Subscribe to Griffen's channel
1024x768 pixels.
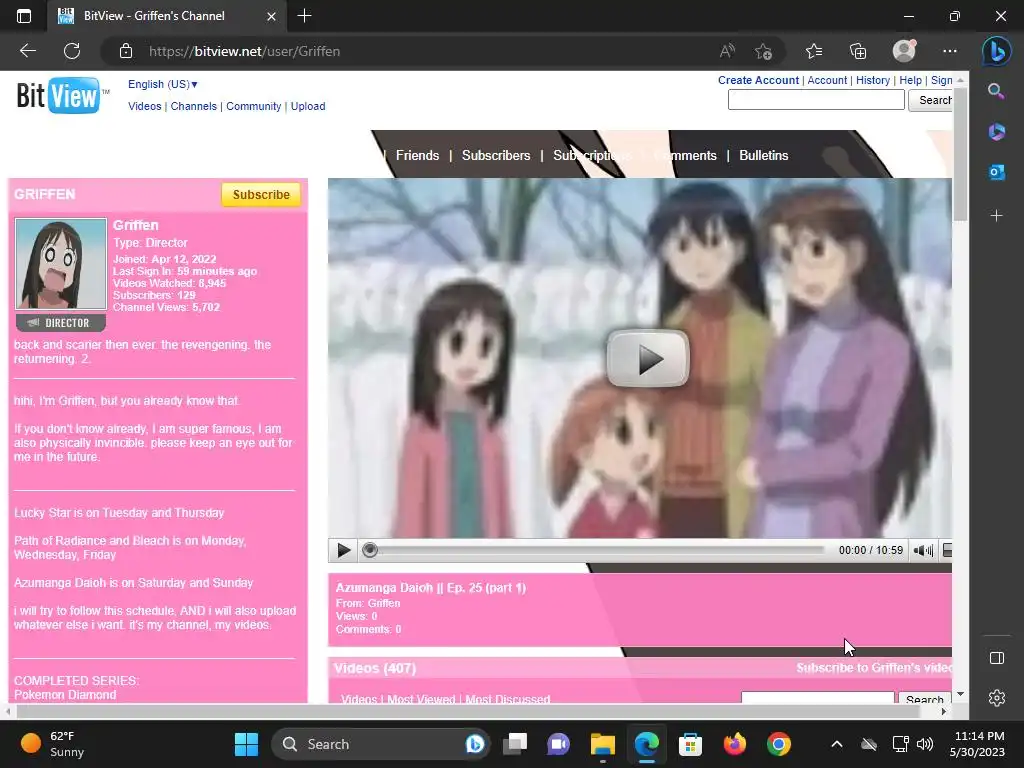point(261,195)
